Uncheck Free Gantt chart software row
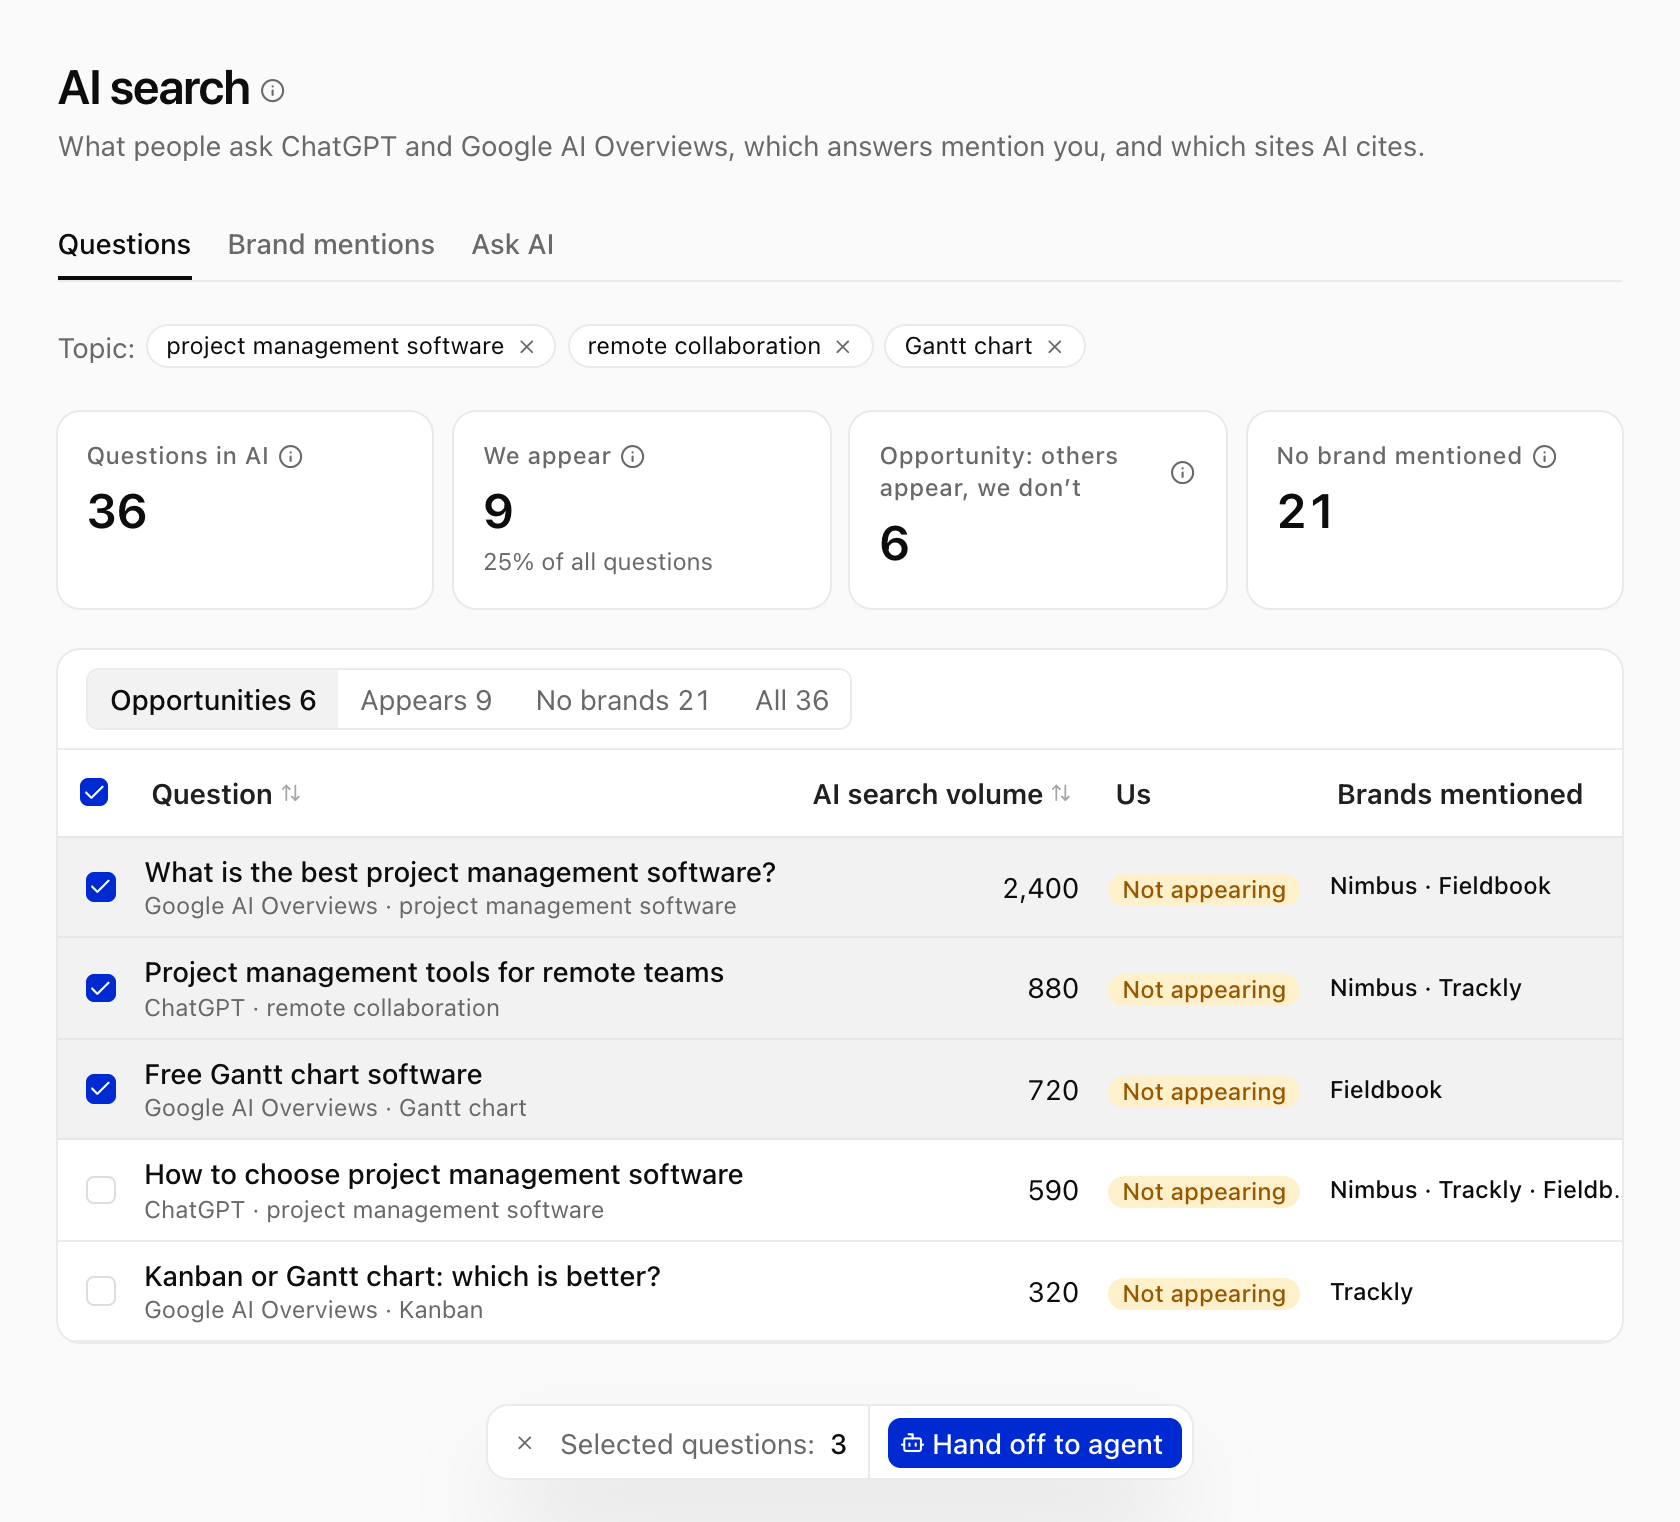The image size is (1680, 1522). coord(101,1089)
